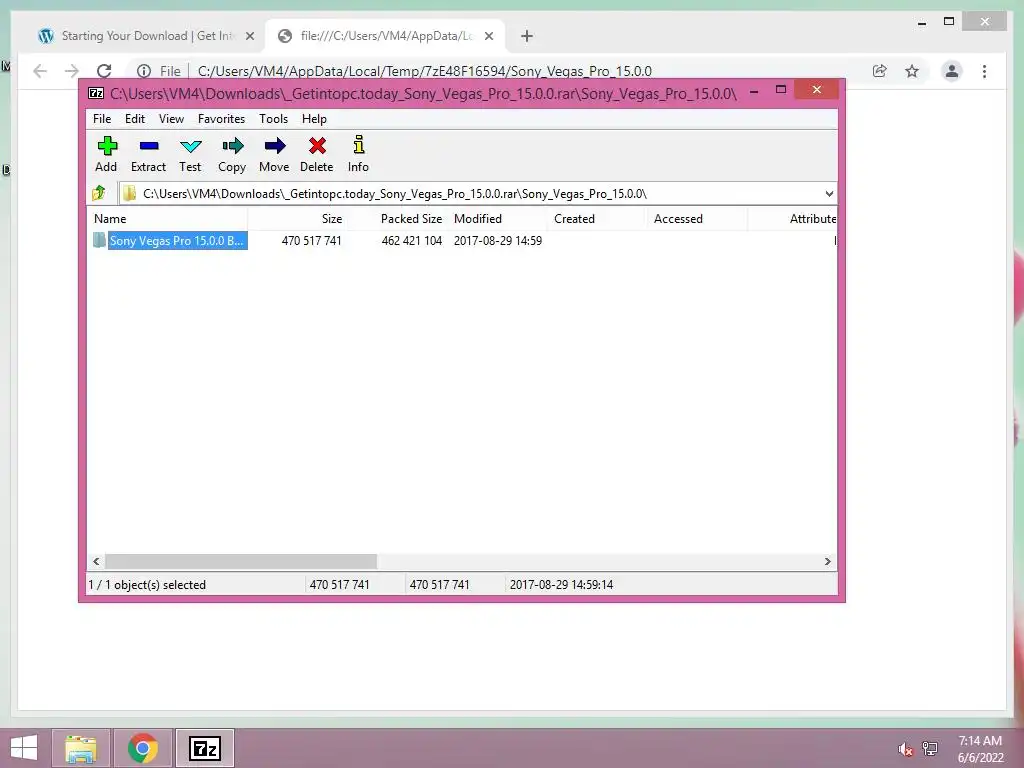The image size is (1024, 768).
Task: Click the modified date 2017-08-29 14:59
Action: click(x=498, y=241)
